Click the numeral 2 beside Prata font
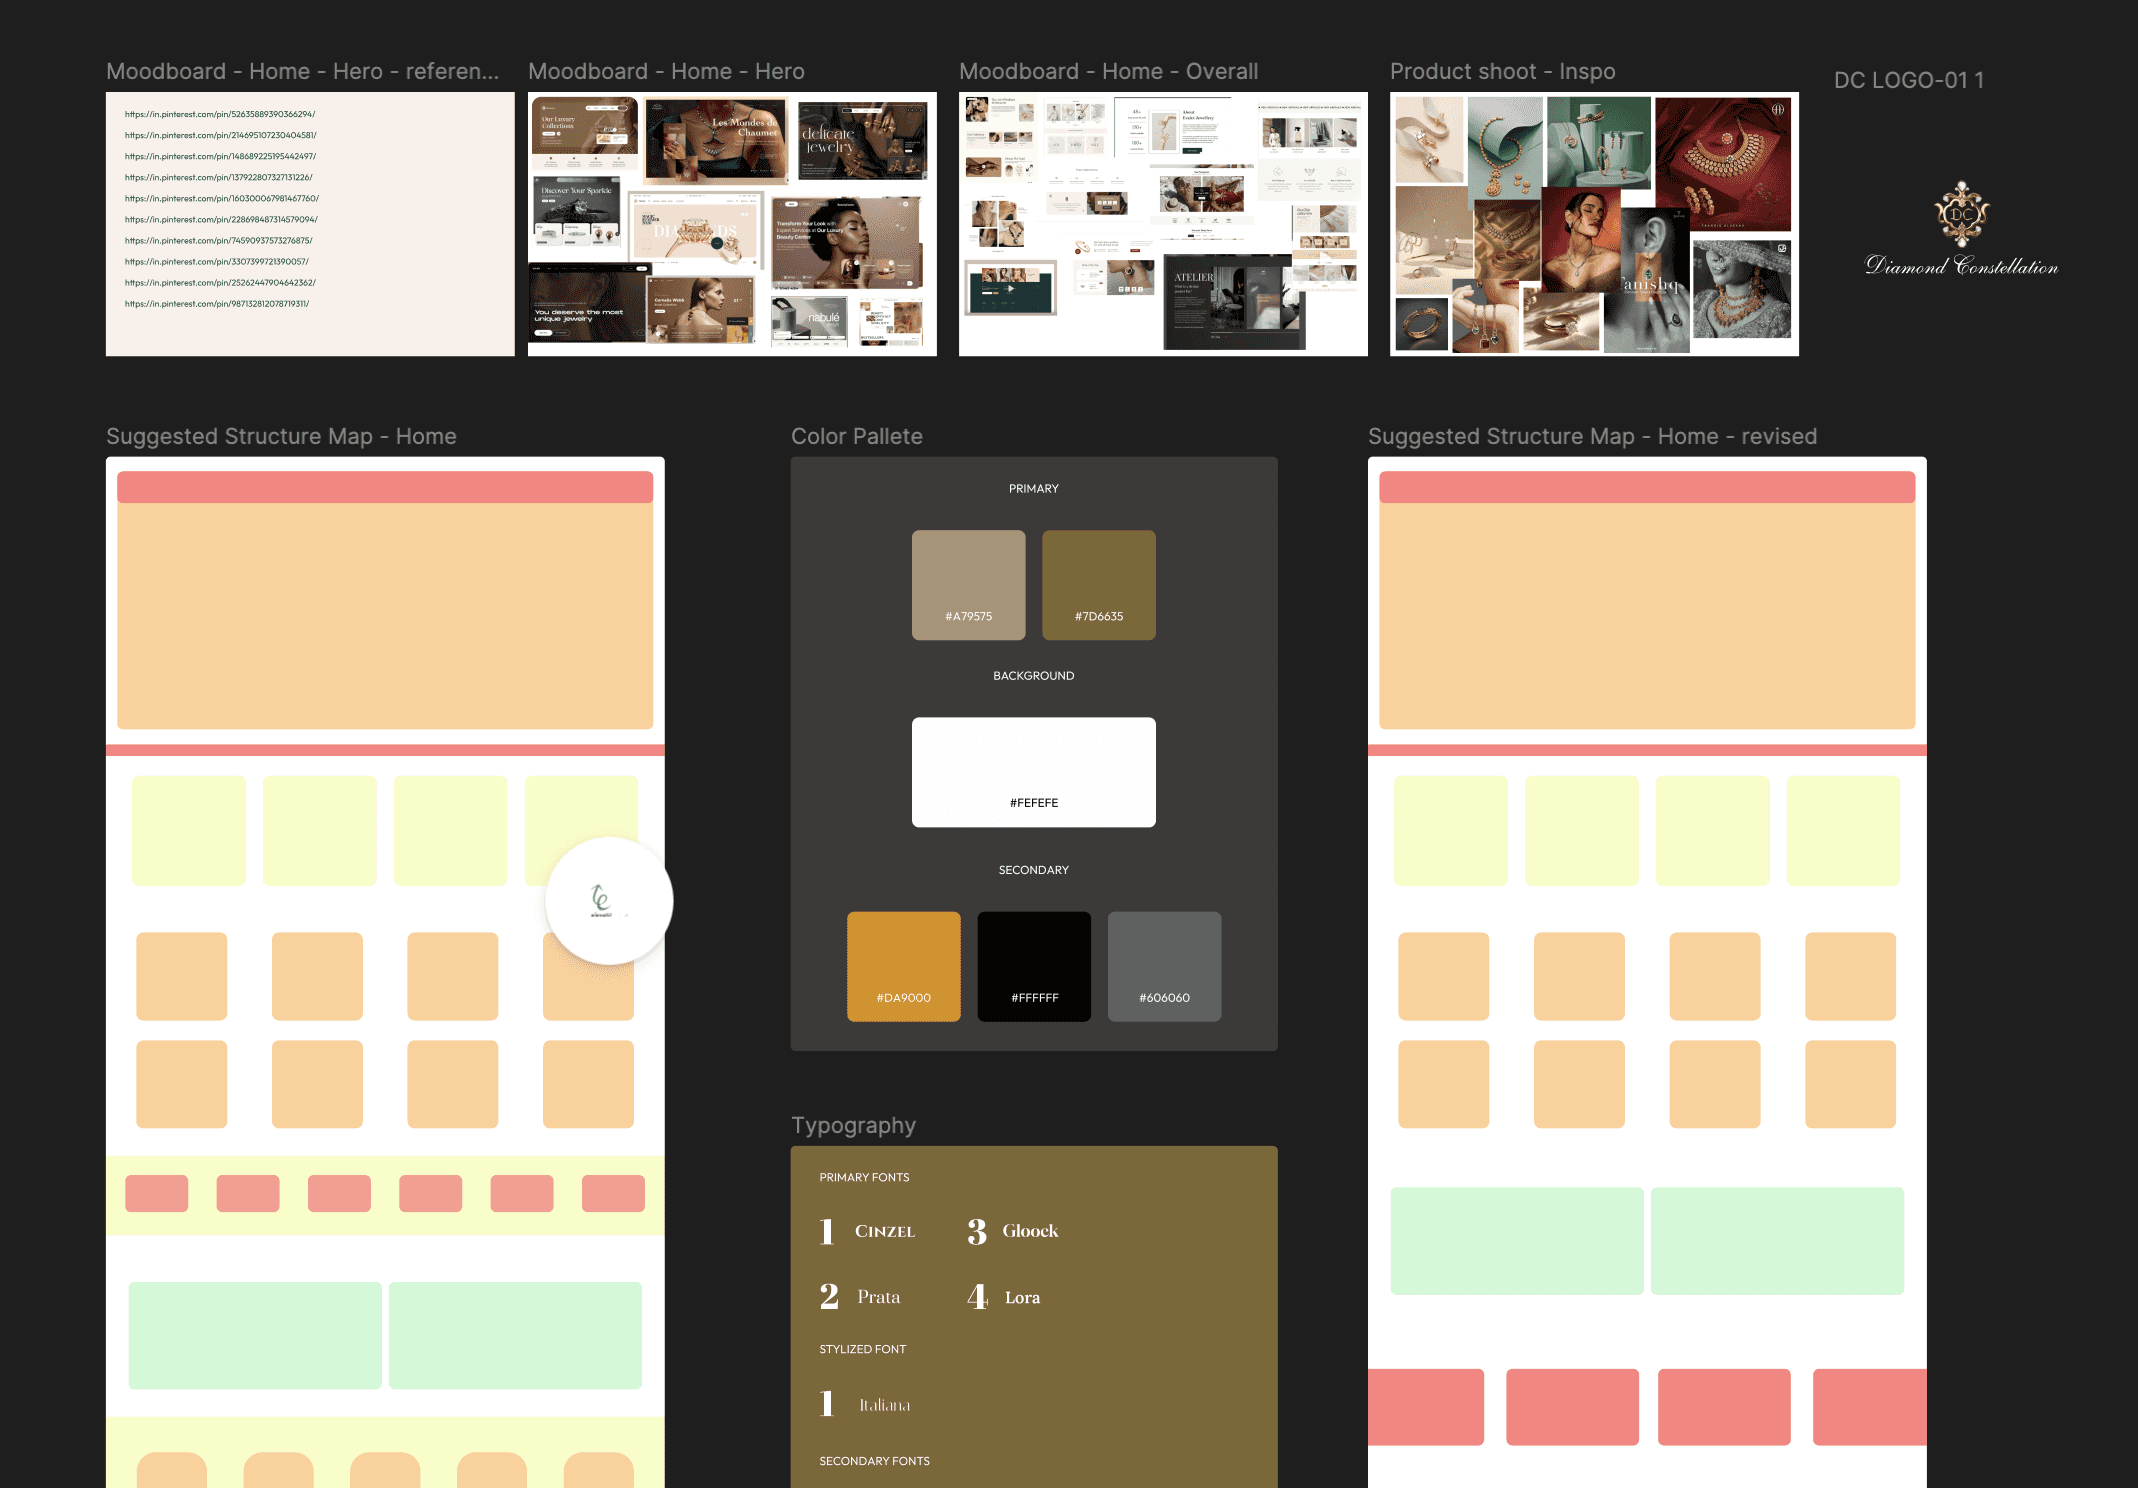The width and height of the screenshot is (2138, 1488). tap(829, 1297)
